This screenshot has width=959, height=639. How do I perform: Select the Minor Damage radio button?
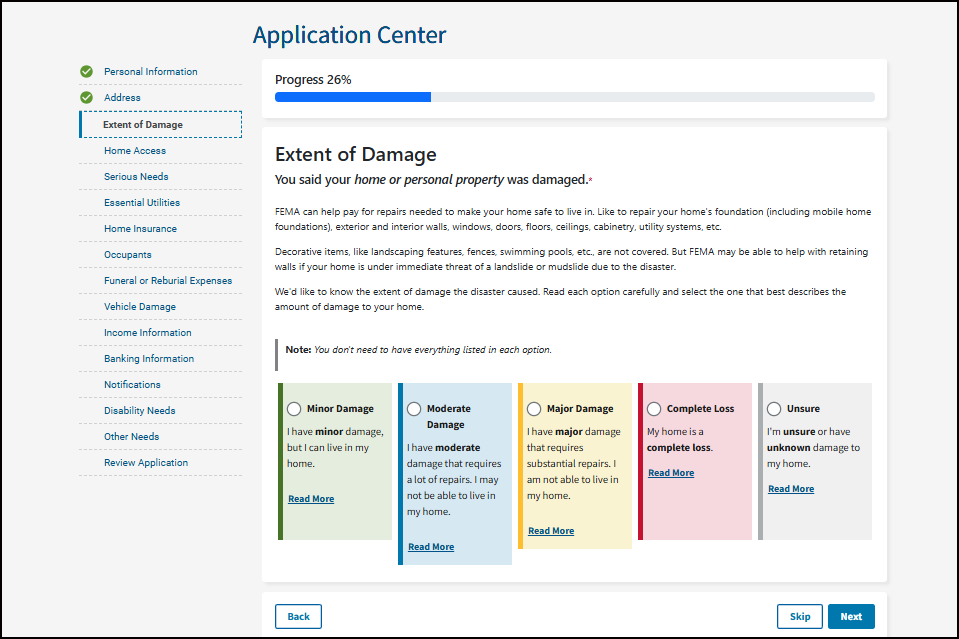tap(294, 409)
